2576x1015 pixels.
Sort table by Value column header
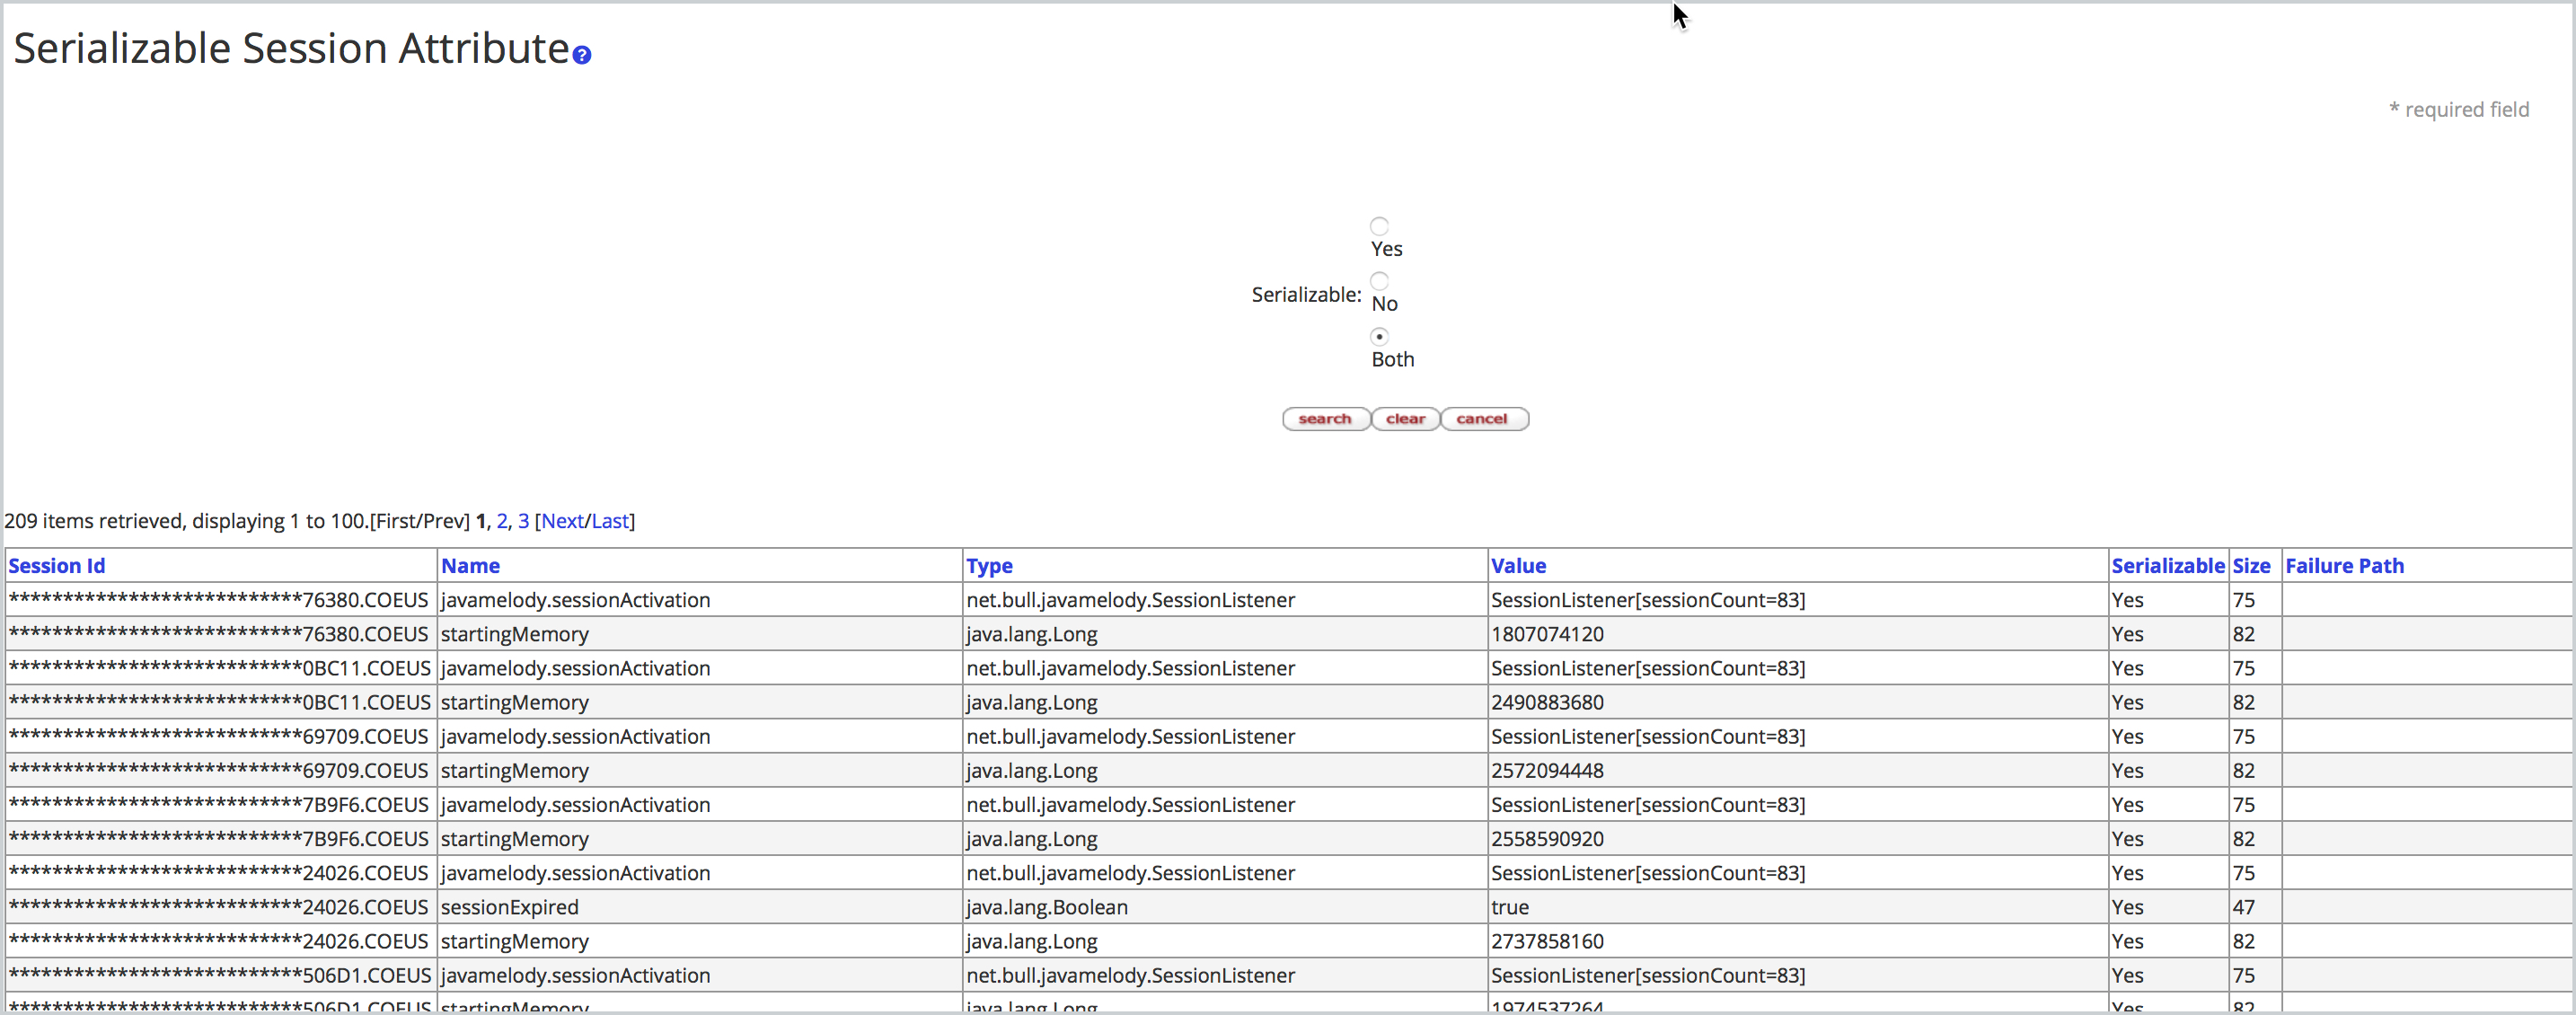pos(1518,566)
